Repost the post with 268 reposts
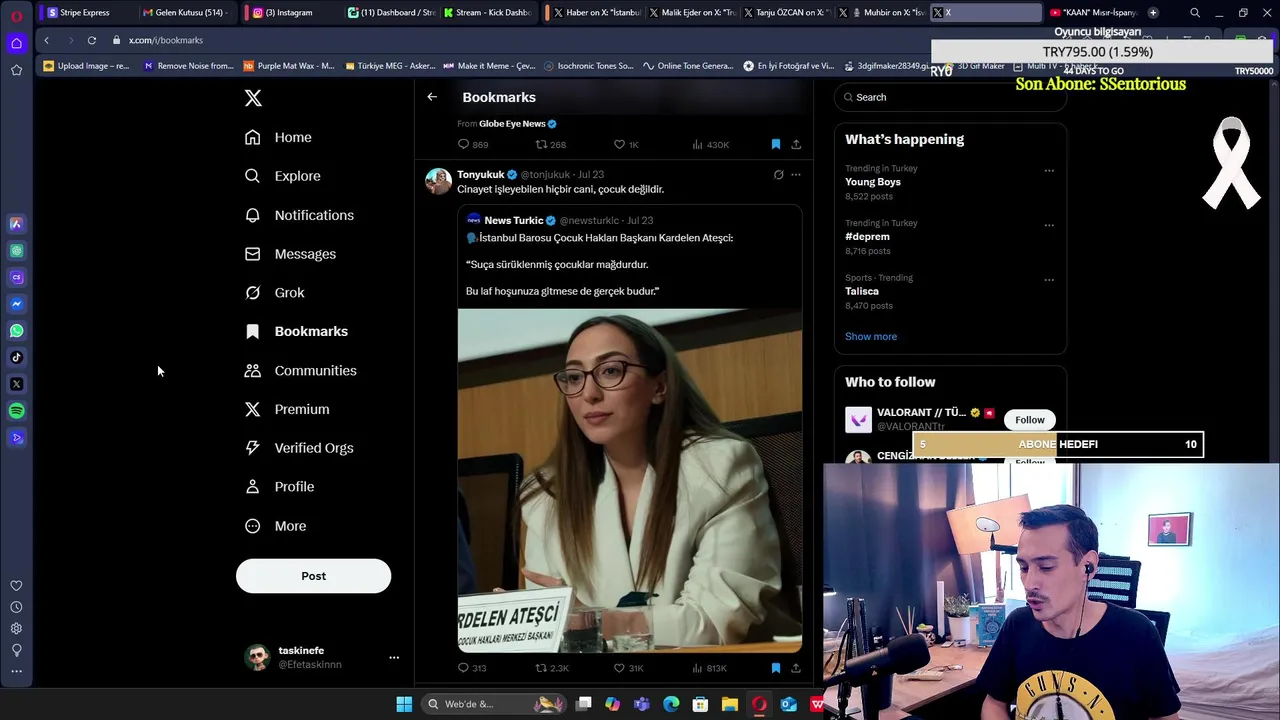This screenshot has height=720, width=1280. click(551, 144)
